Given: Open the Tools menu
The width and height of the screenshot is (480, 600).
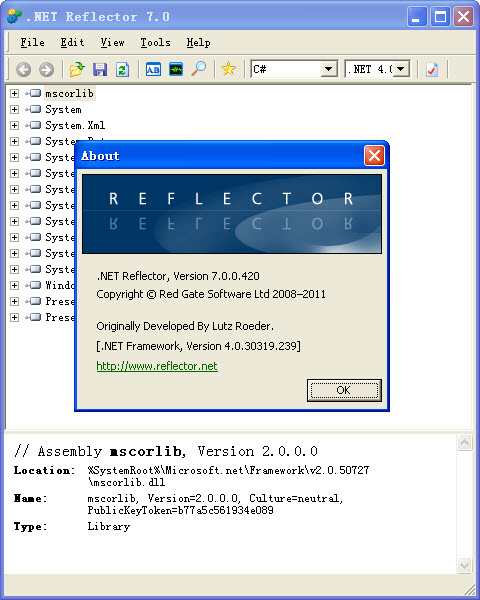Looking at the screenshot, I should tap(155, 42).
